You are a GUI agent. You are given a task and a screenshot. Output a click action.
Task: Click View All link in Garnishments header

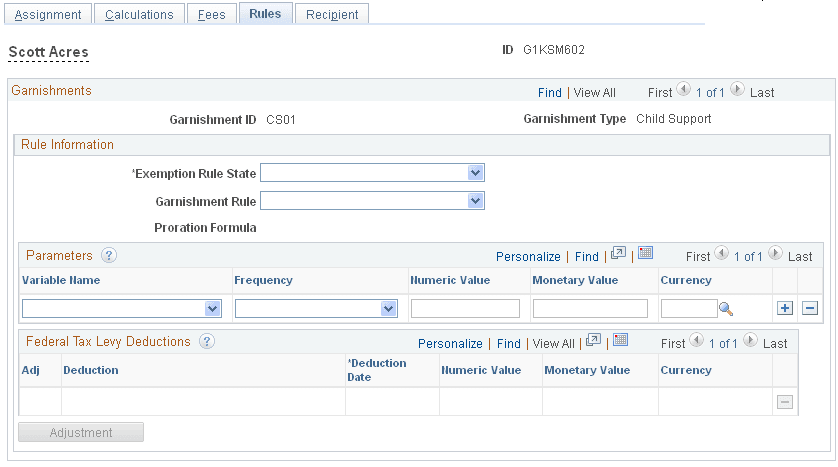tap(594, 93)
